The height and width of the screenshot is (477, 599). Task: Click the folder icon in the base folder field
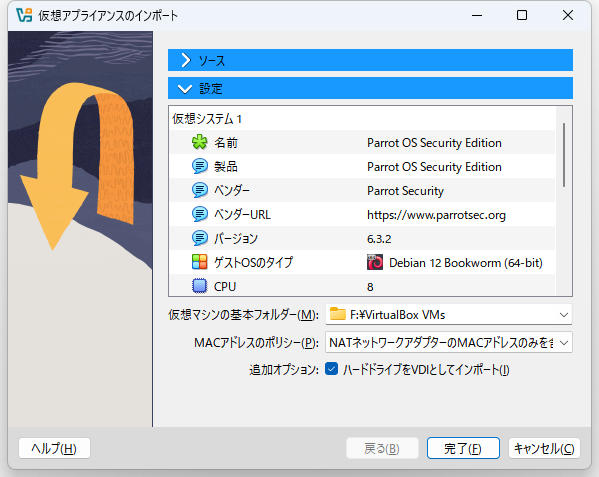338,314
